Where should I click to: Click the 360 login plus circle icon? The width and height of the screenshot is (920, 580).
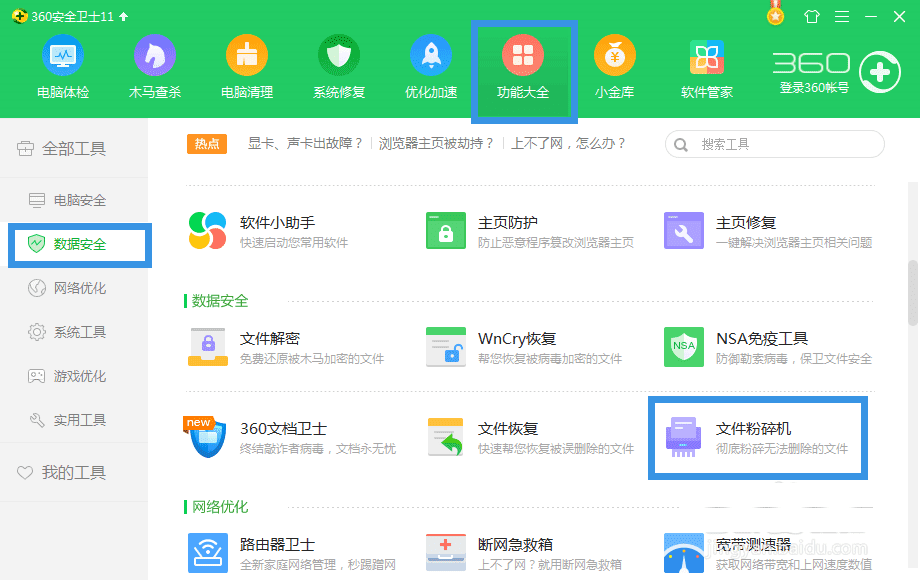pos(880,72)
